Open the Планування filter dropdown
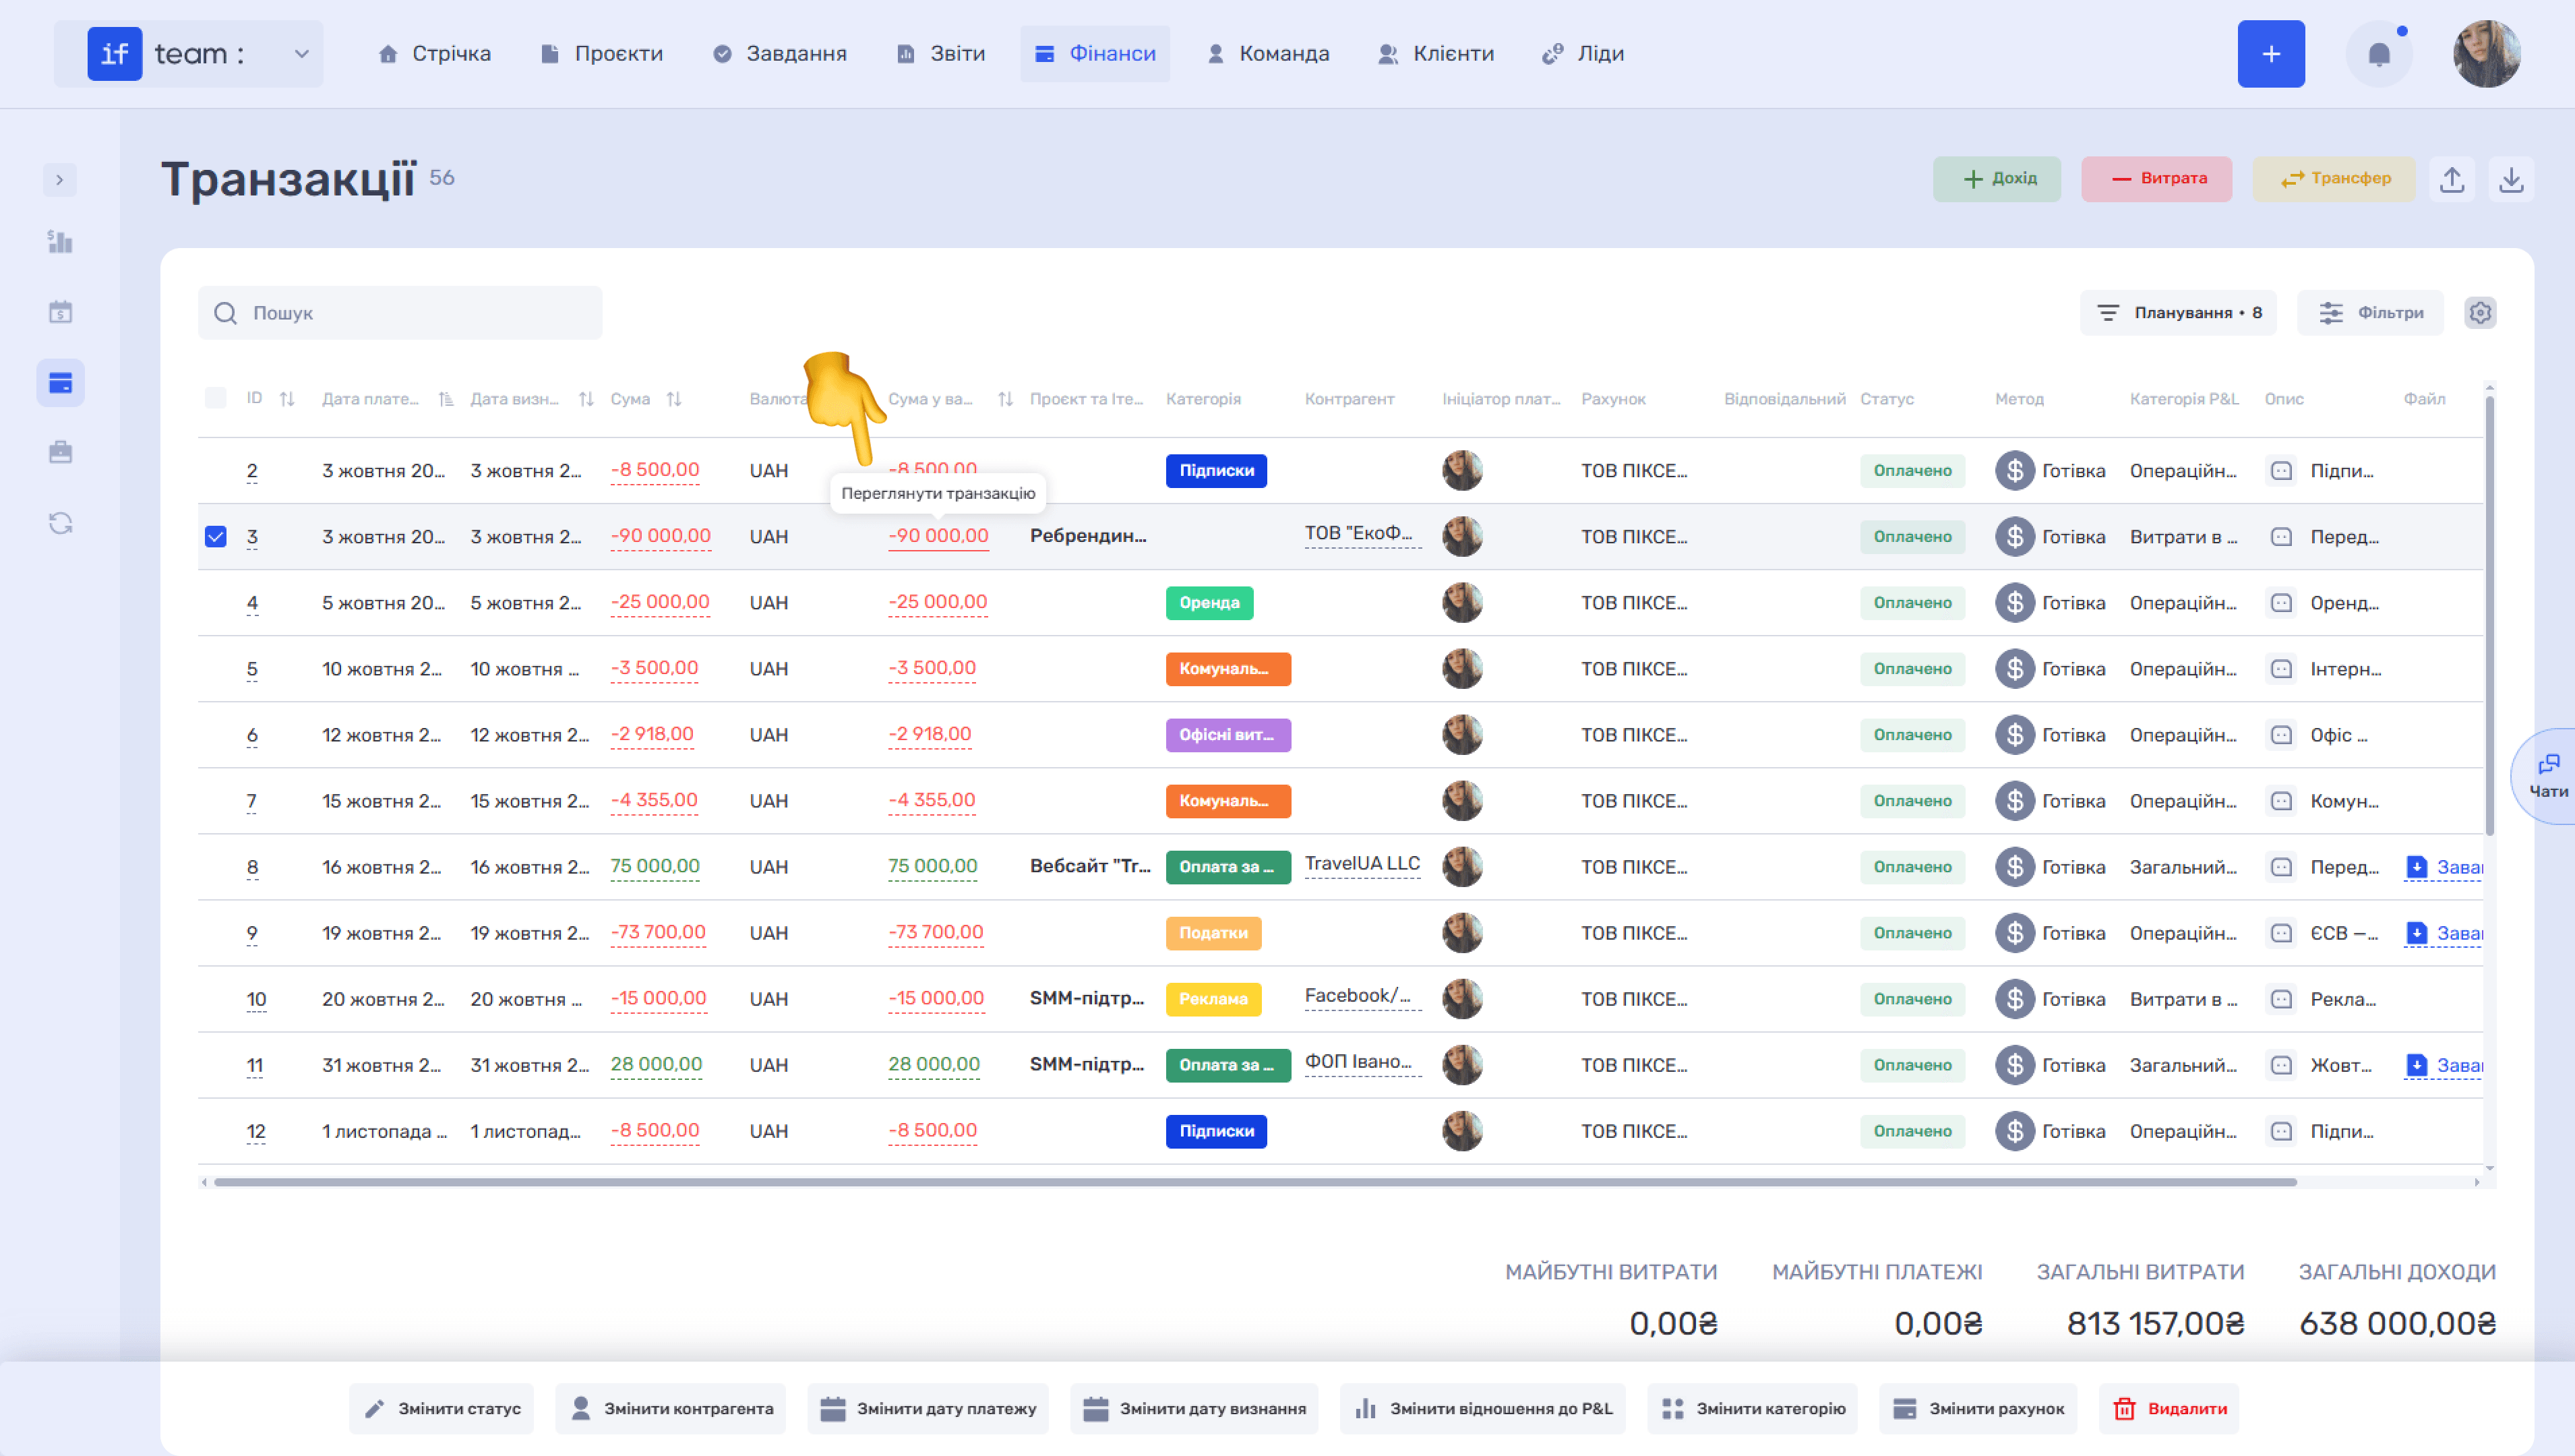Screen dimensions: 2575x1456 click(2178, 313)
